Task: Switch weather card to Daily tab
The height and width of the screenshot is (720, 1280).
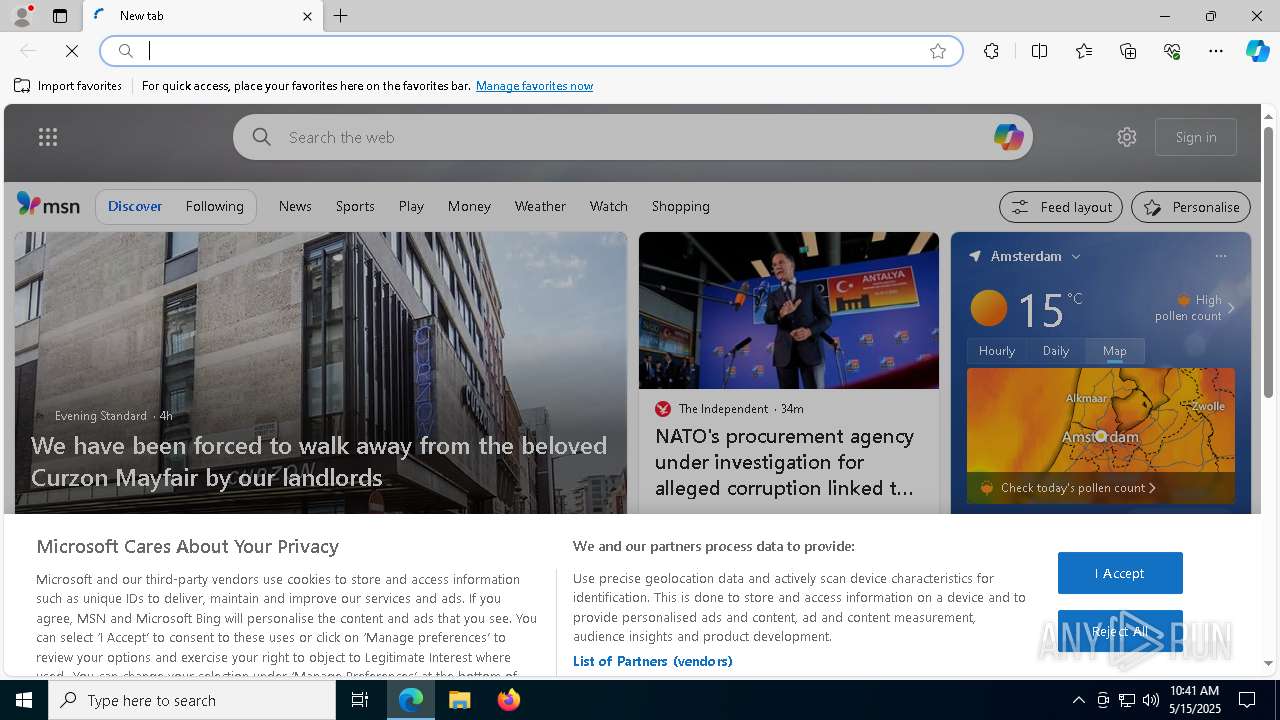Action: click(1056, 351)
